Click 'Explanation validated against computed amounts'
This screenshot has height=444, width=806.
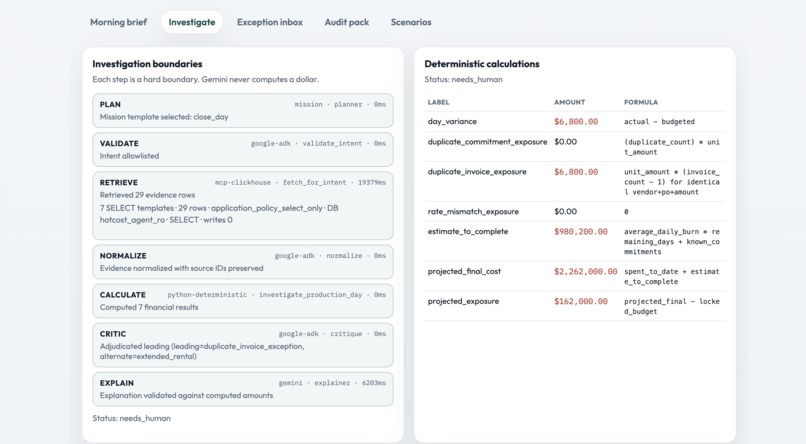coord(187,395)
